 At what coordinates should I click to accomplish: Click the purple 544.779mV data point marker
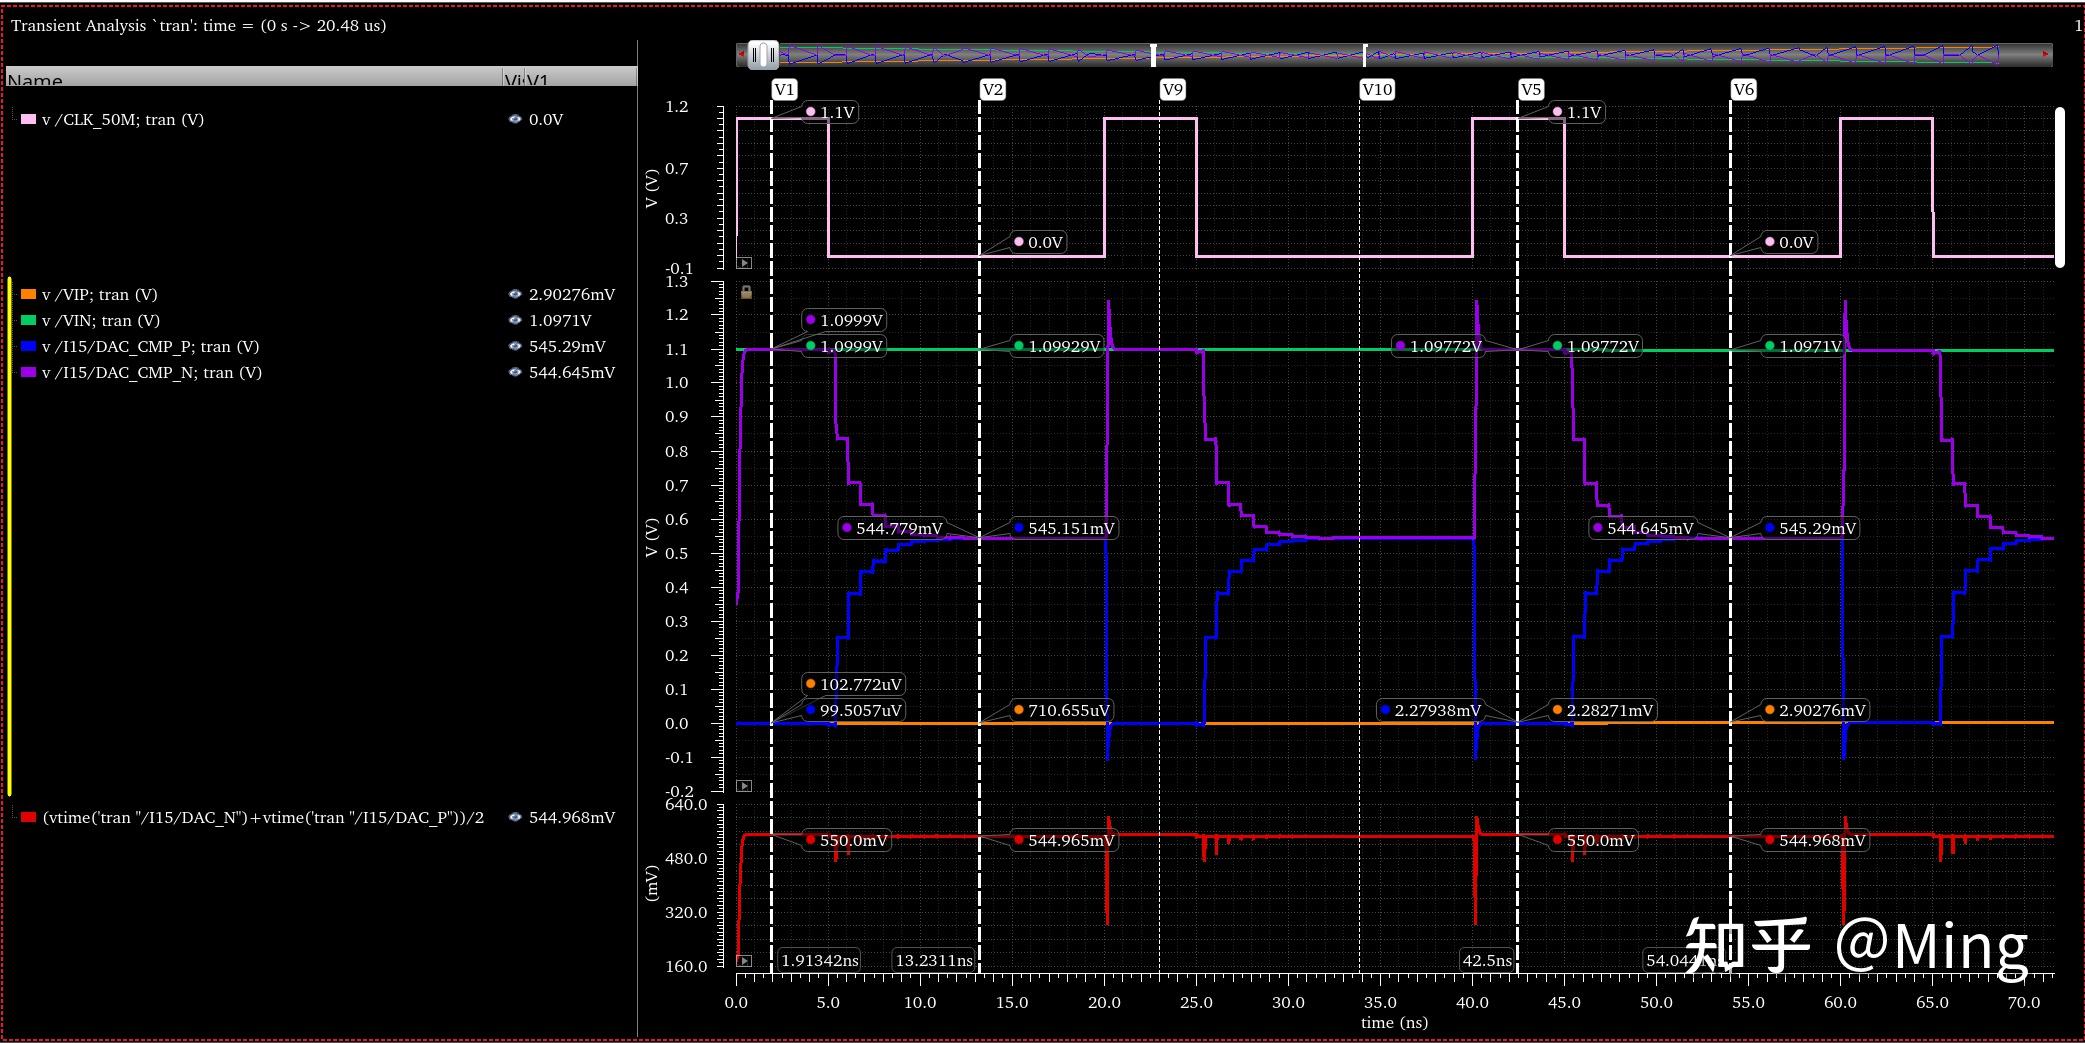pos(848,528)
